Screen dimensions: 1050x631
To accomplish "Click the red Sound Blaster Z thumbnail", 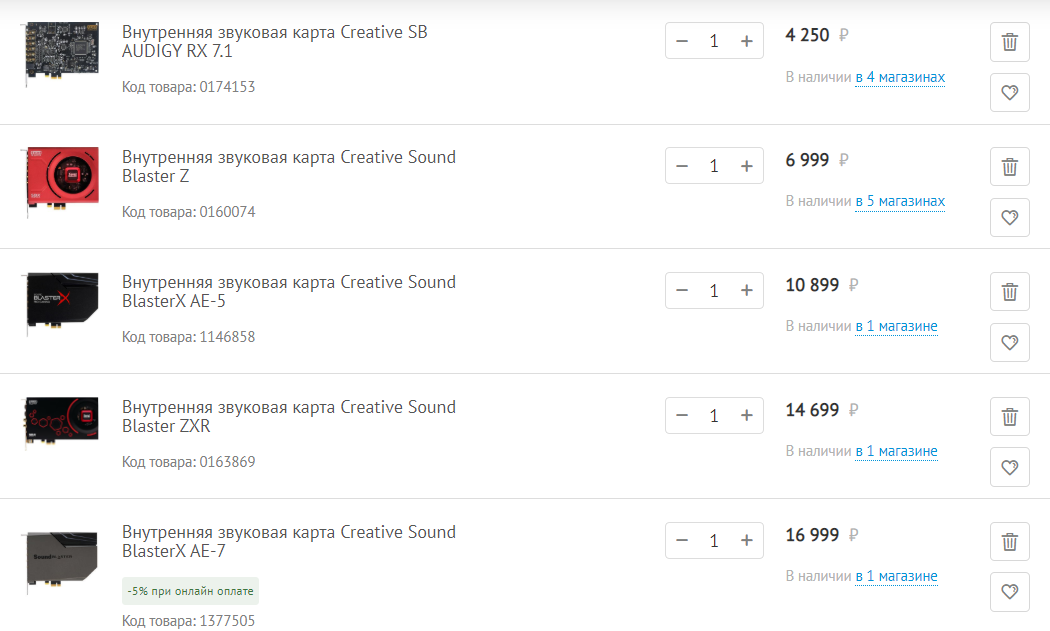I will coord(62,180).
